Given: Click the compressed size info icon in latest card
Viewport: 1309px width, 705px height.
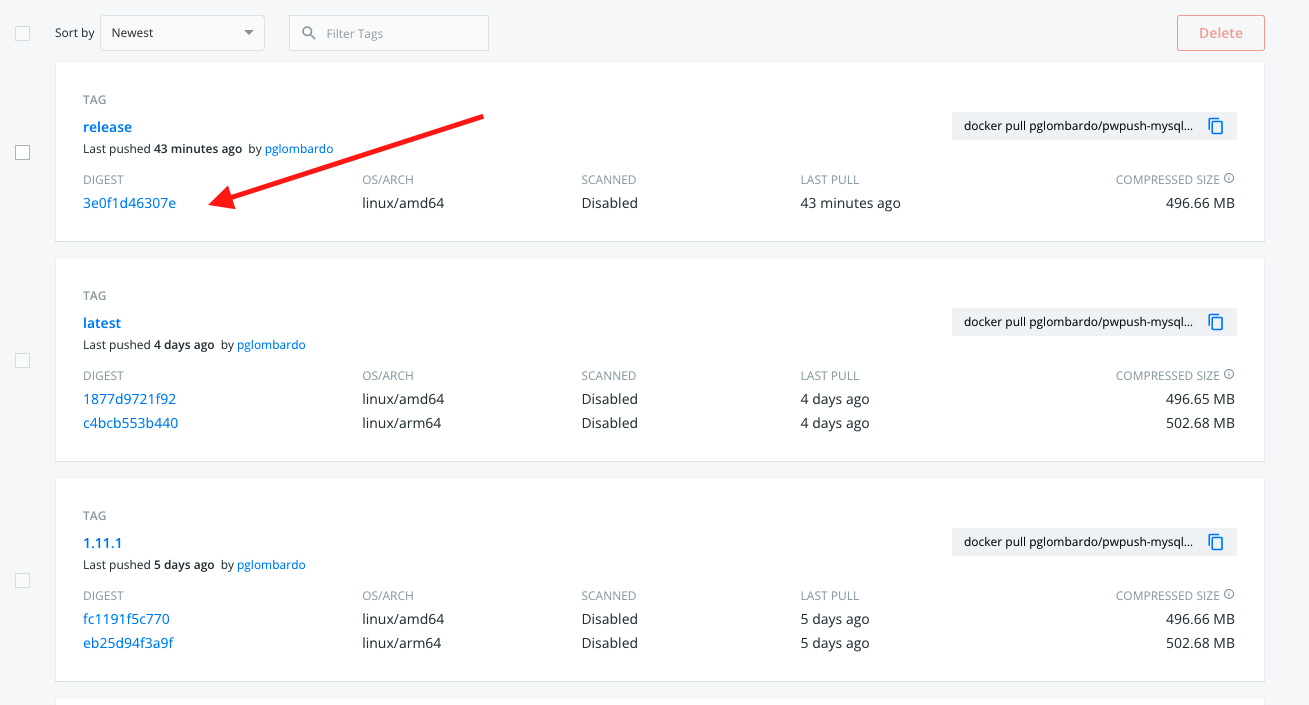Looking at the screenshot, I should click(1229, 375).
